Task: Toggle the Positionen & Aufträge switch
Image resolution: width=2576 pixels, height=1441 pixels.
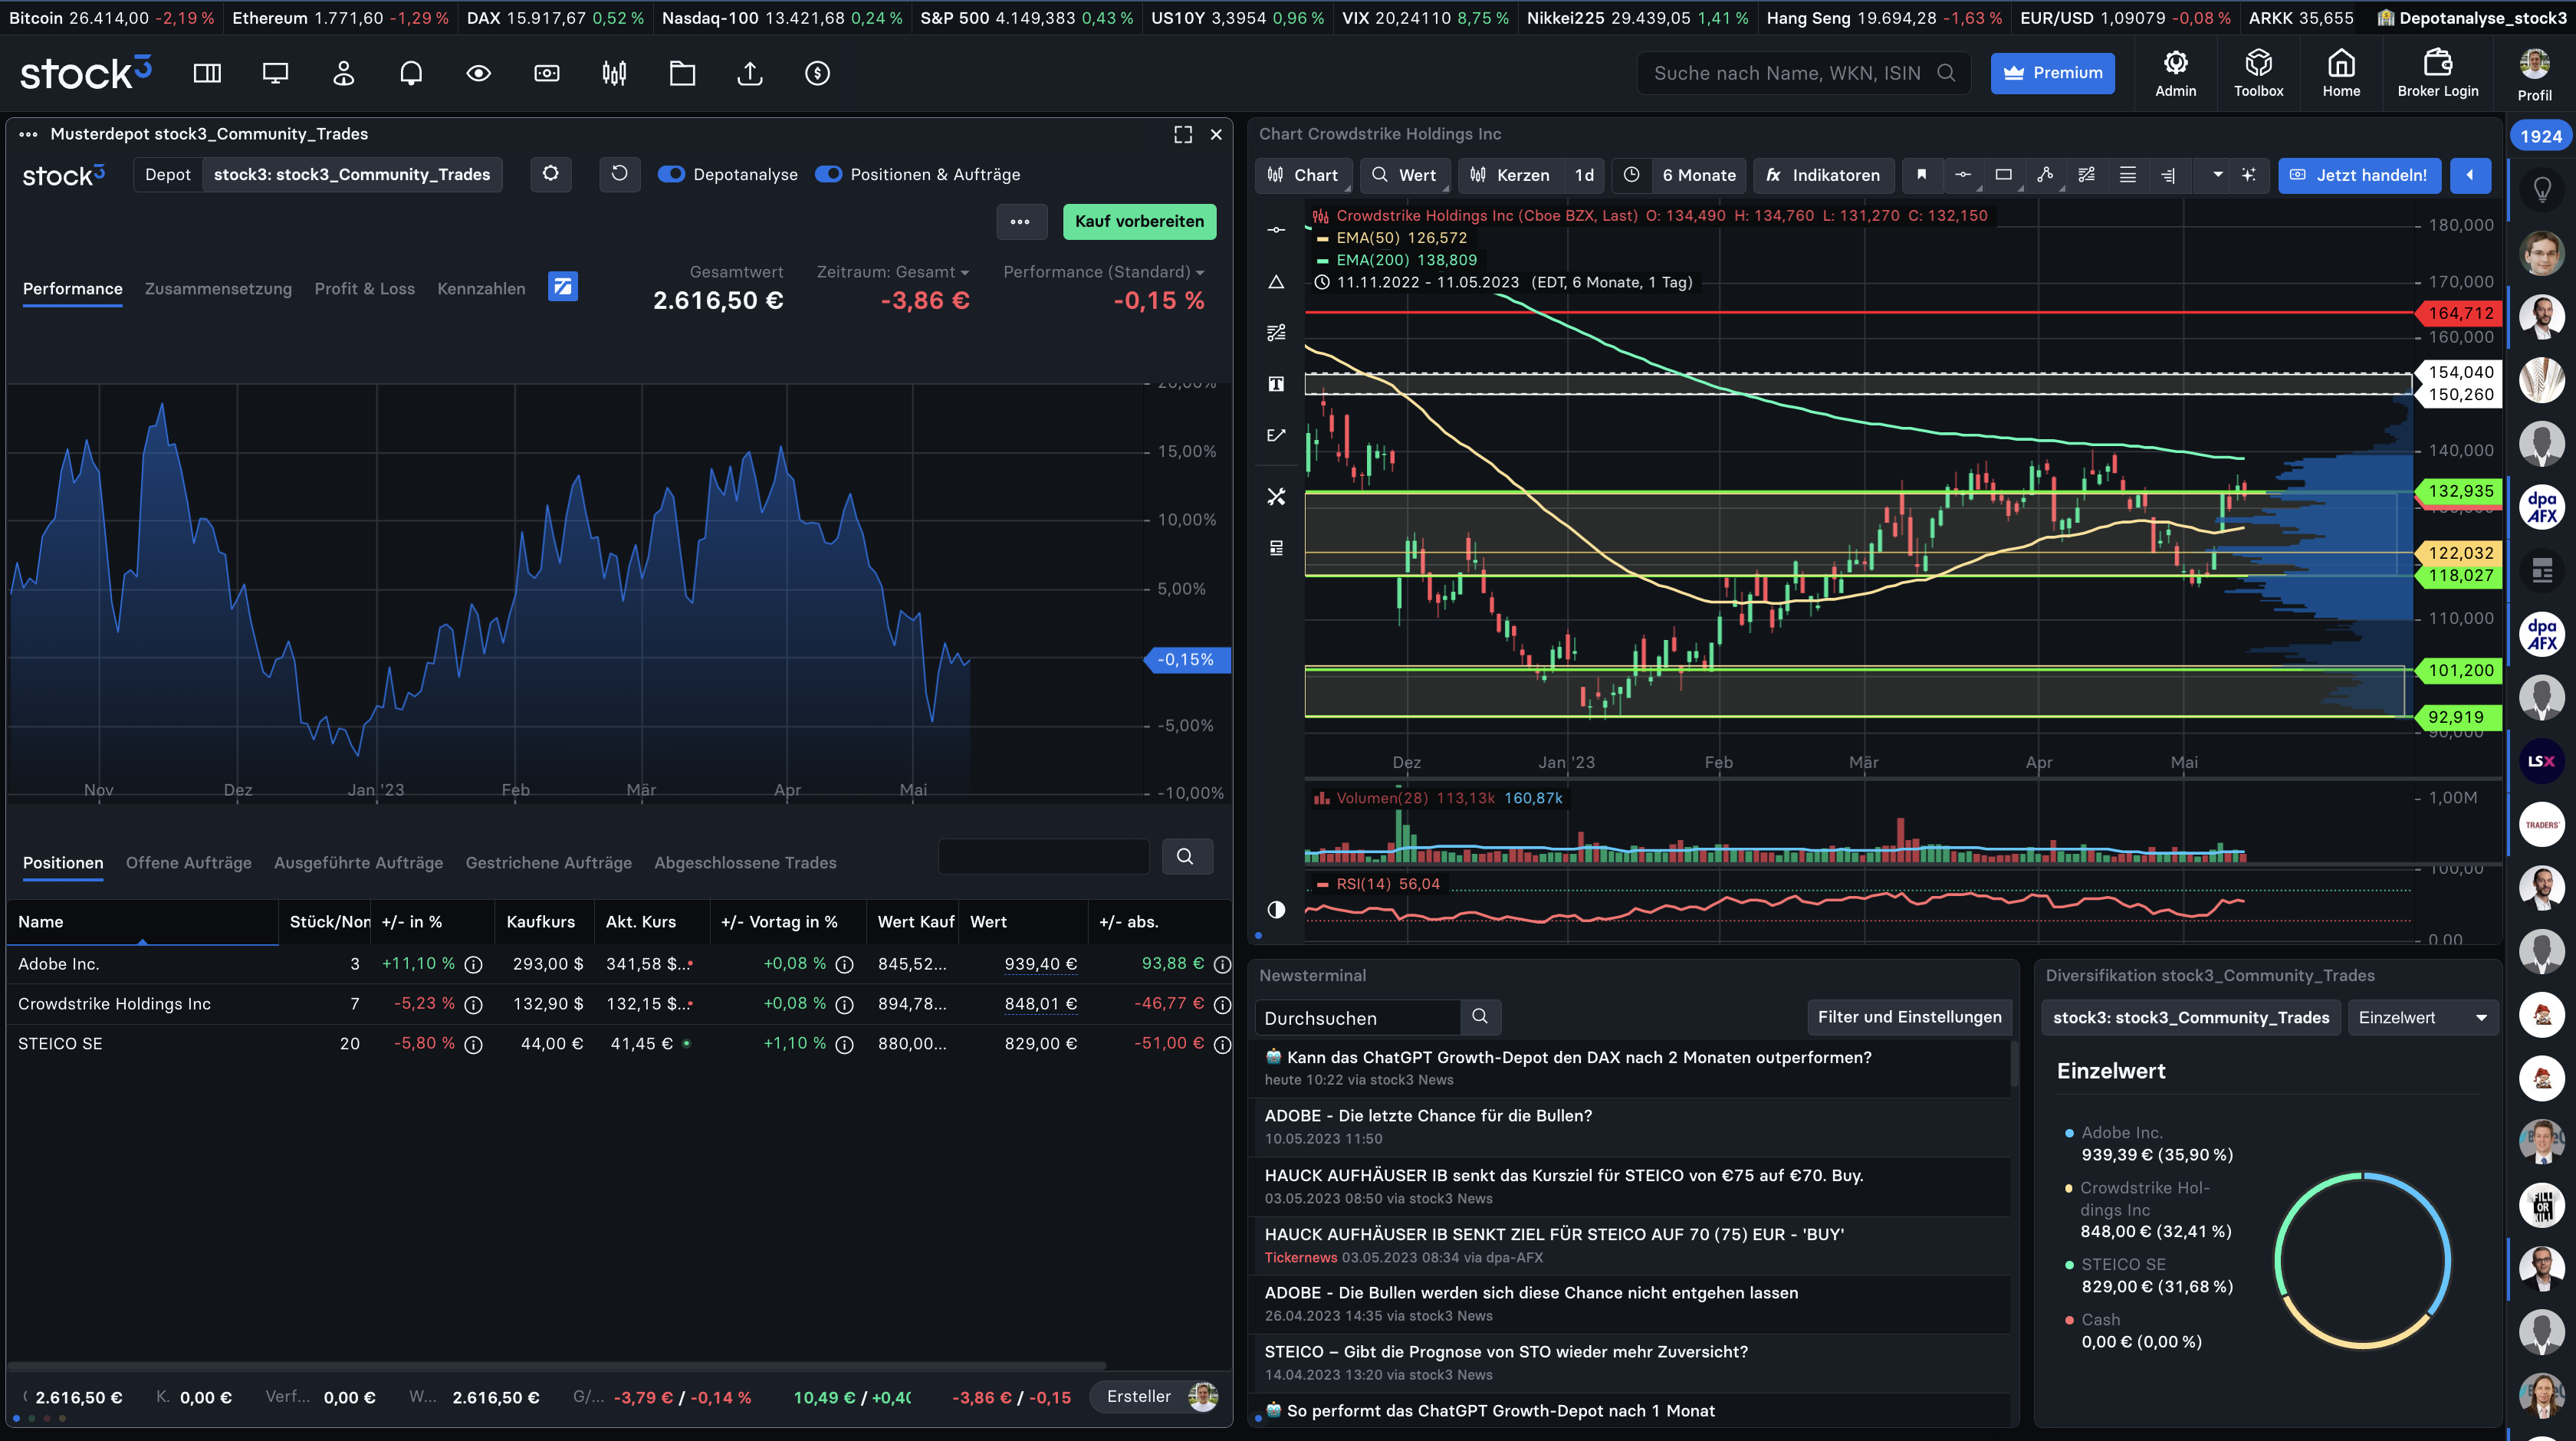Action: pos(828,174)
